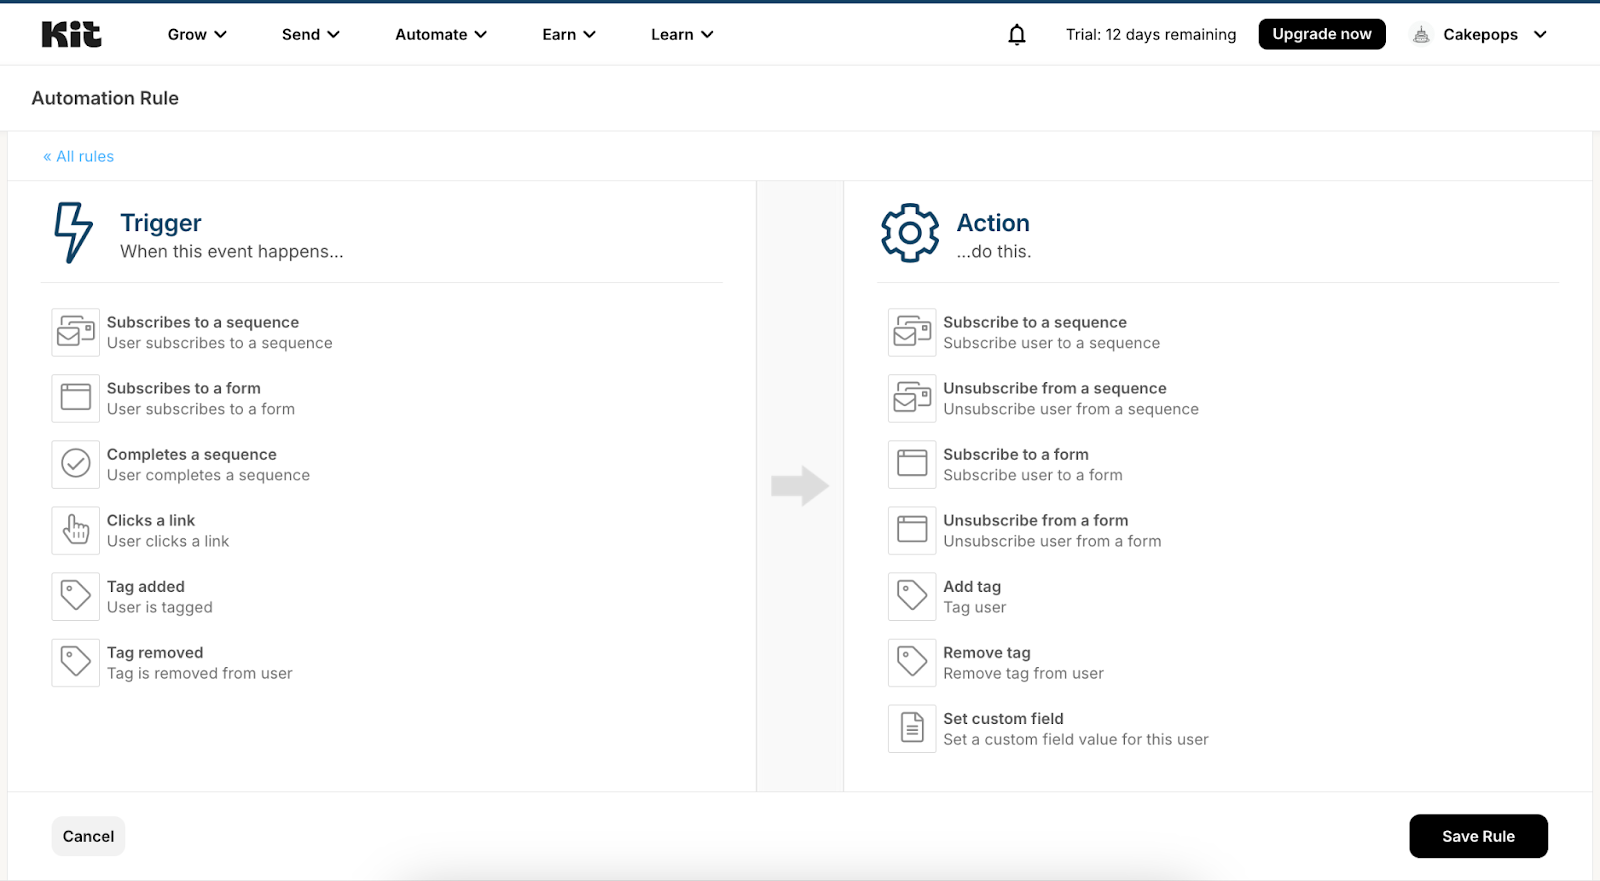Click the Cancel button

(88, 836)
